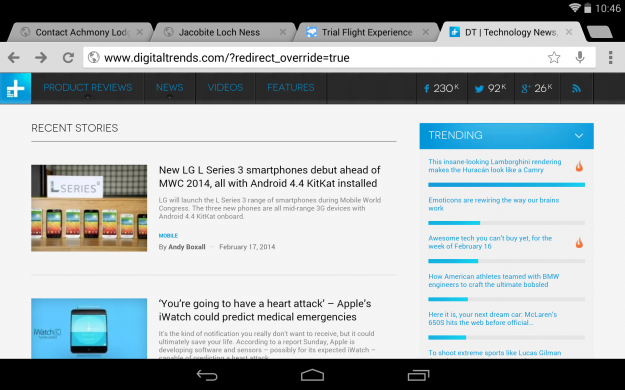Collapse the Trending panel chevron

point(579,136)
